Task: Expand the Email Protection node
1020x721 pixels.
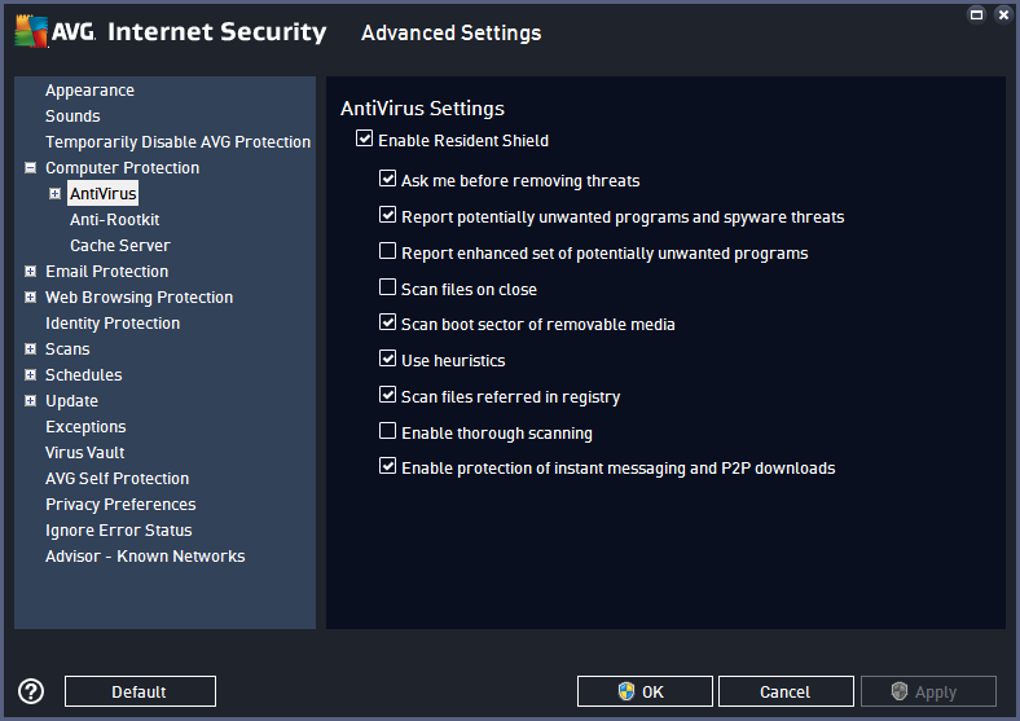Action: (31, 272)
